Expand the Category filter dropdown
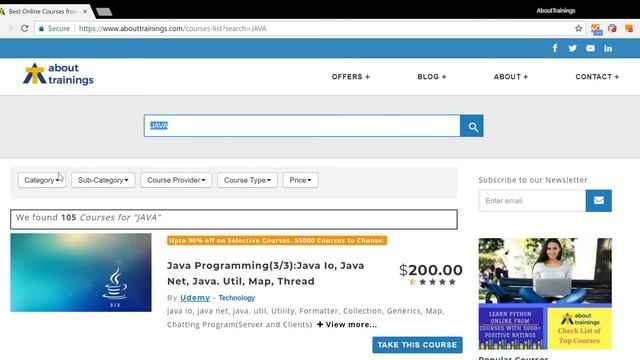640x360 pixels. click(x=42, y=180)
